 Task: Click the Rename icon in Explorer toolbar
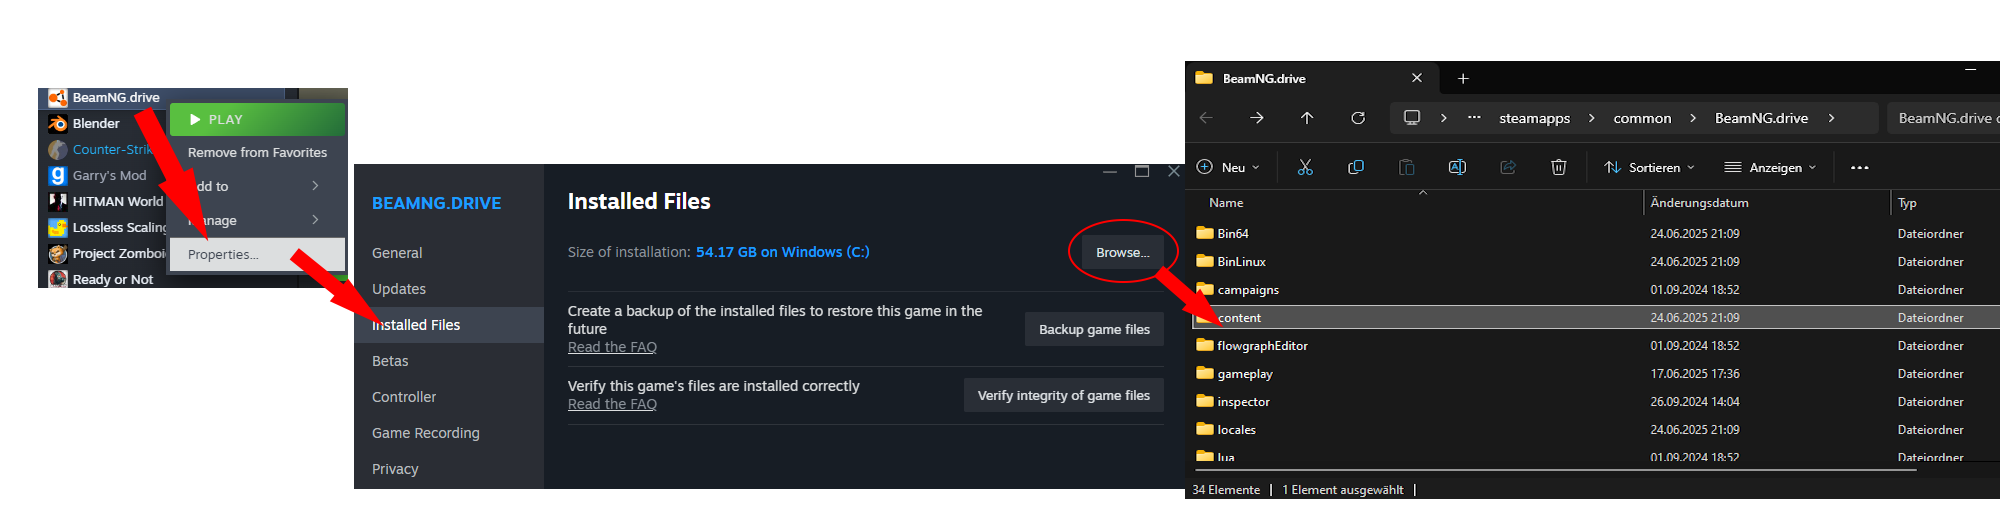coord(1457,167)
